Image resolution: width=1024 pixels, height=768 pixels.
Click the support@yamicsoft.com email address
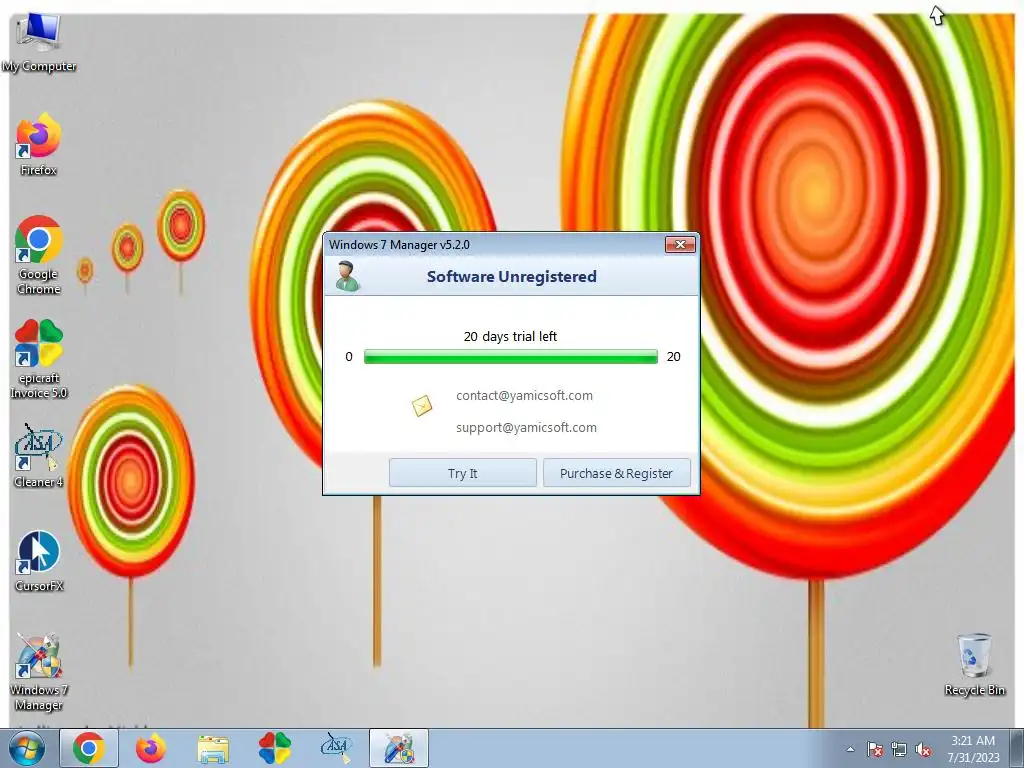[x=526, y=427]
